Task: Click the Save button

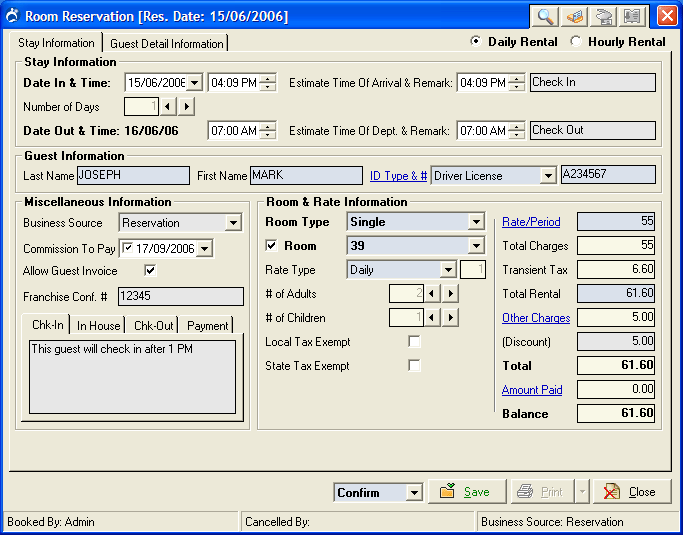Action: tap(467, 492)
